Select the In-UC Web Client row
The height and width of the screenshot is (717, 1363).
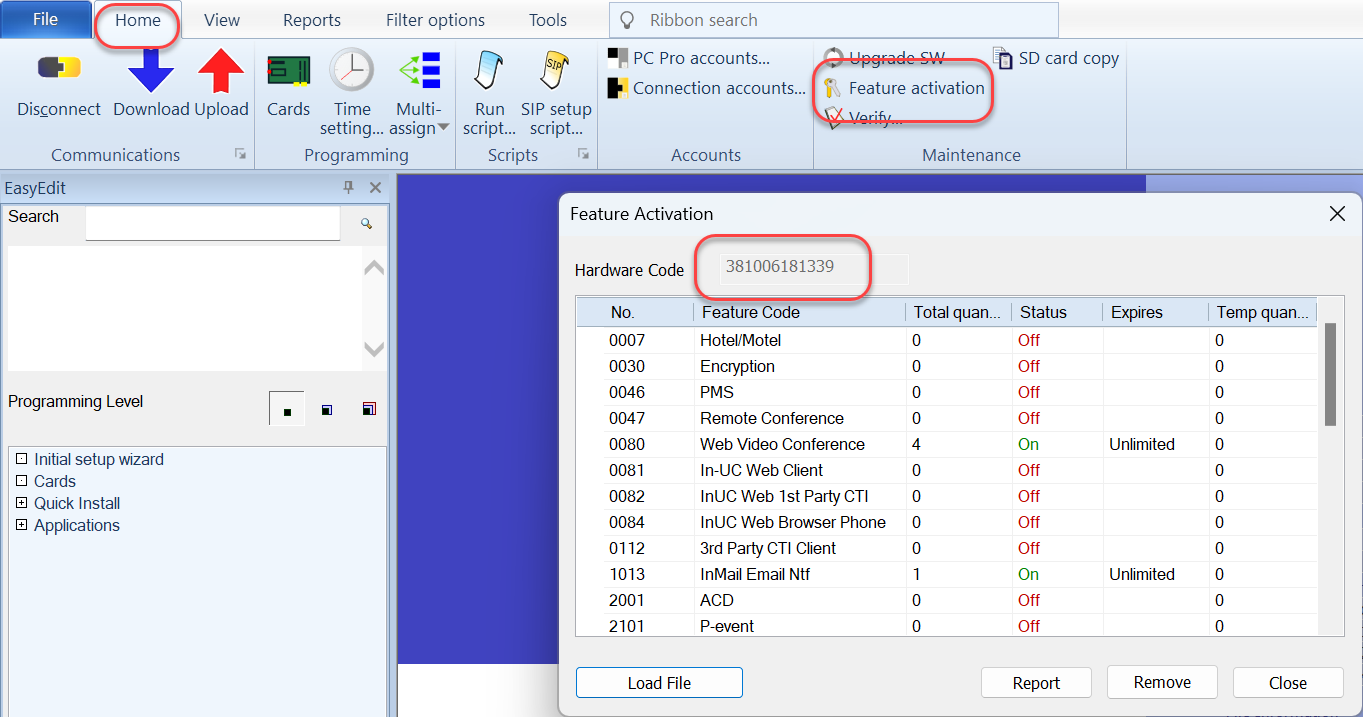(946, 470)
